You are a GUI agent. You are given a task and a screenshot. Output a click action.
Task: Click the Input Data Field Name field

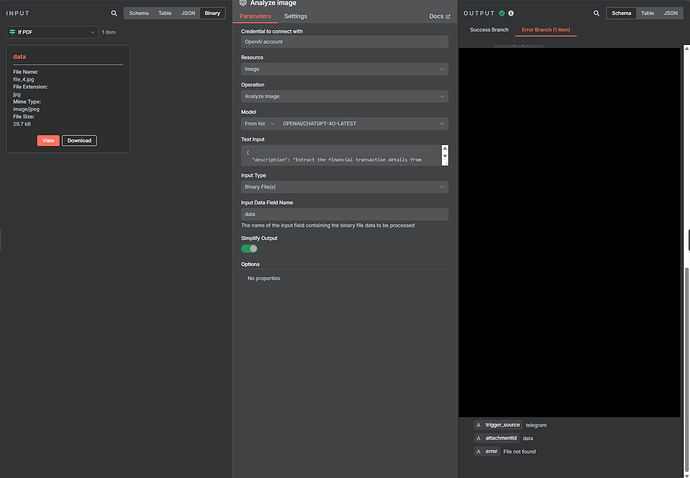(x=345, y=214)
